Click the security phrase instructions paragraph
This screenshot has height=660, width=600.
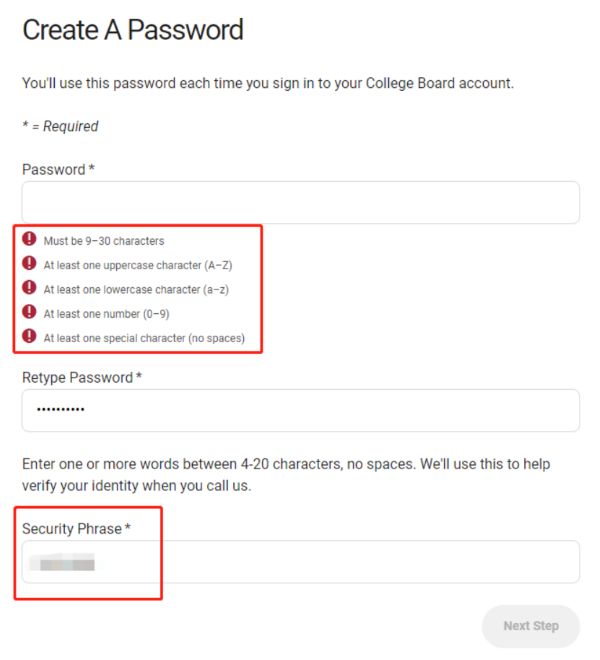pos(286,475)
